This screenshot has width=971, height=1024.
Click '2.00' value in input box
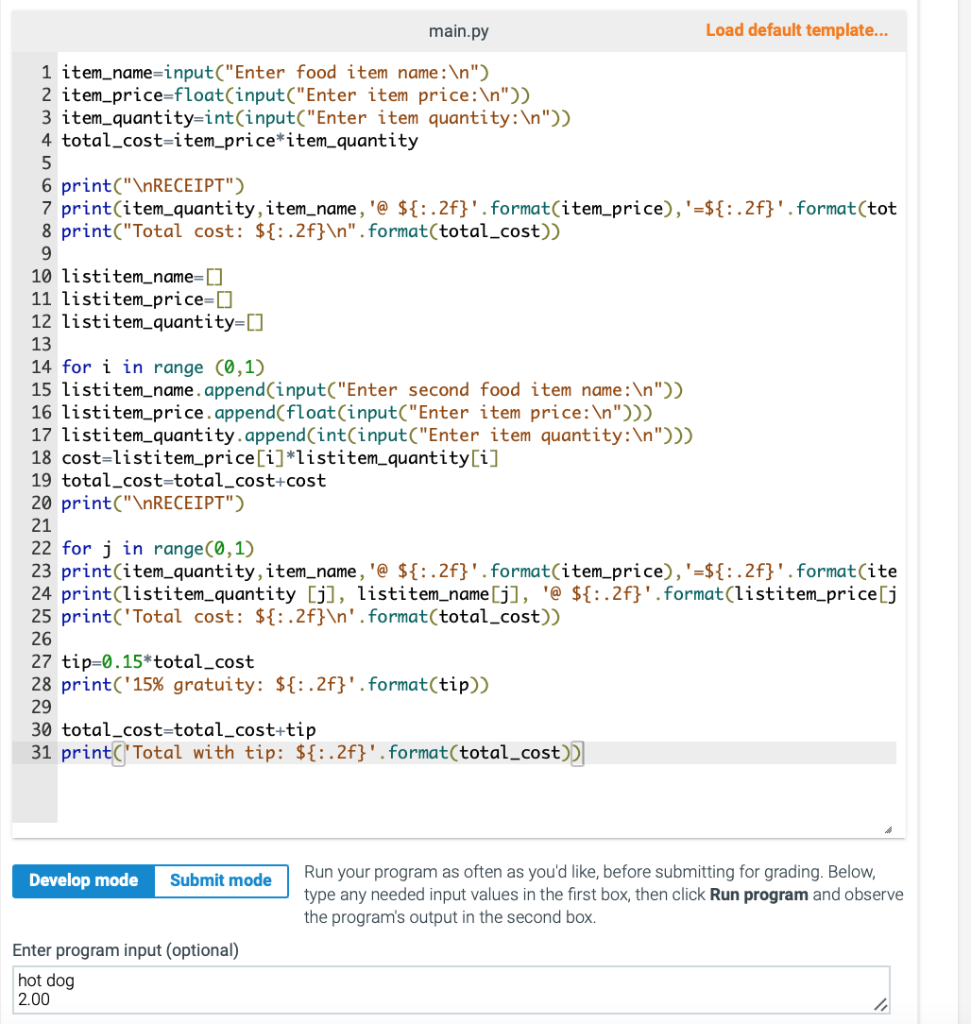click(x=34, y=999)
